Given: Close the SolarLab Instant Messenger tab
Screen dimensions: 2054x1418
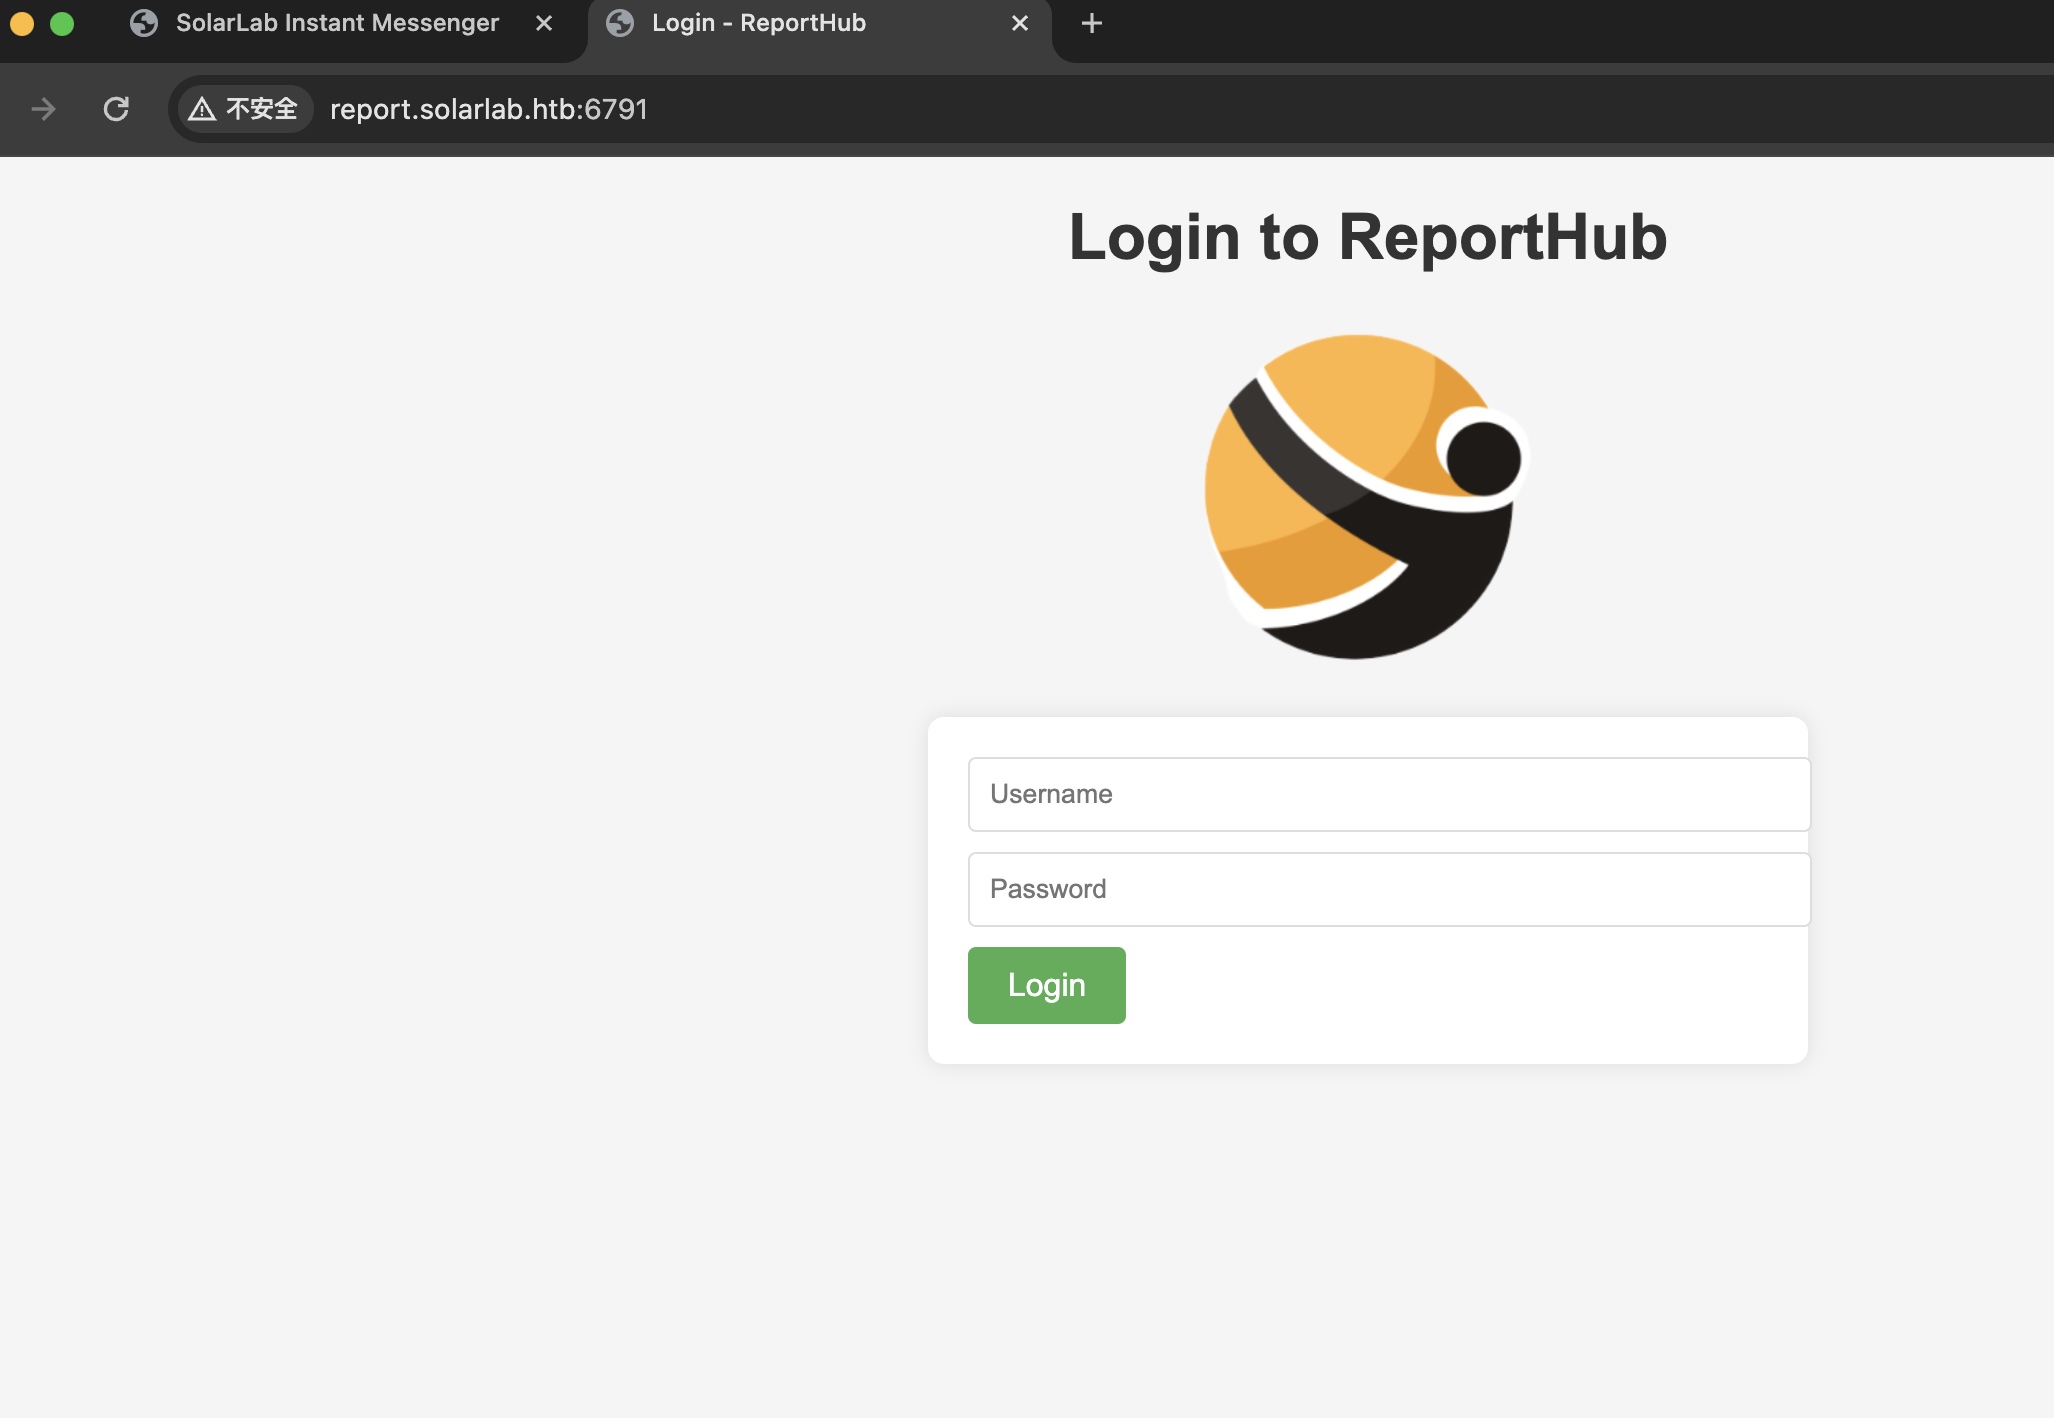Looking at the screenshot, I should [x=544, y=23].
